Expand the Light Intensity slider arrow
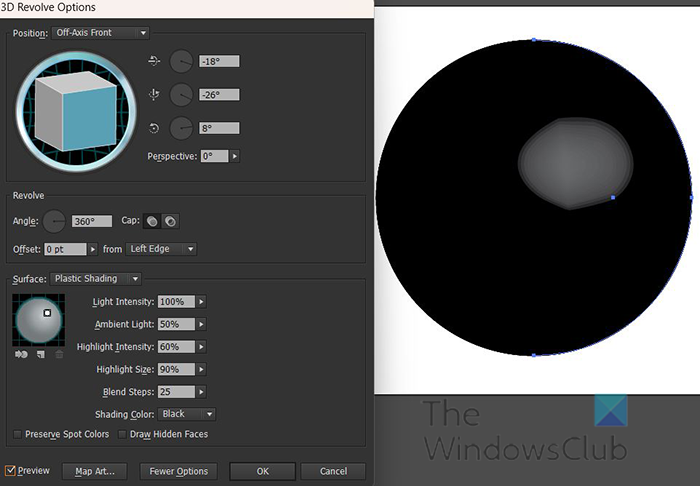 [201, 302]
